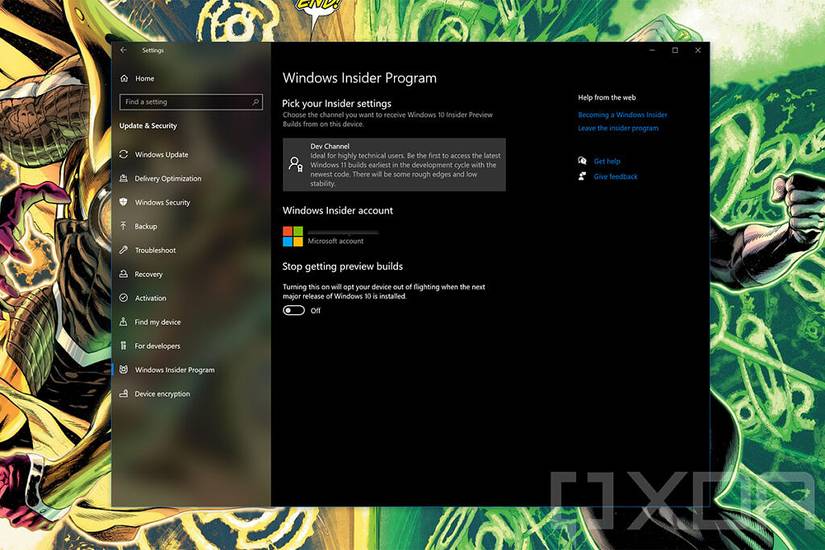
Task: Select Windows Security in sidebar
Action: point(162,202)
